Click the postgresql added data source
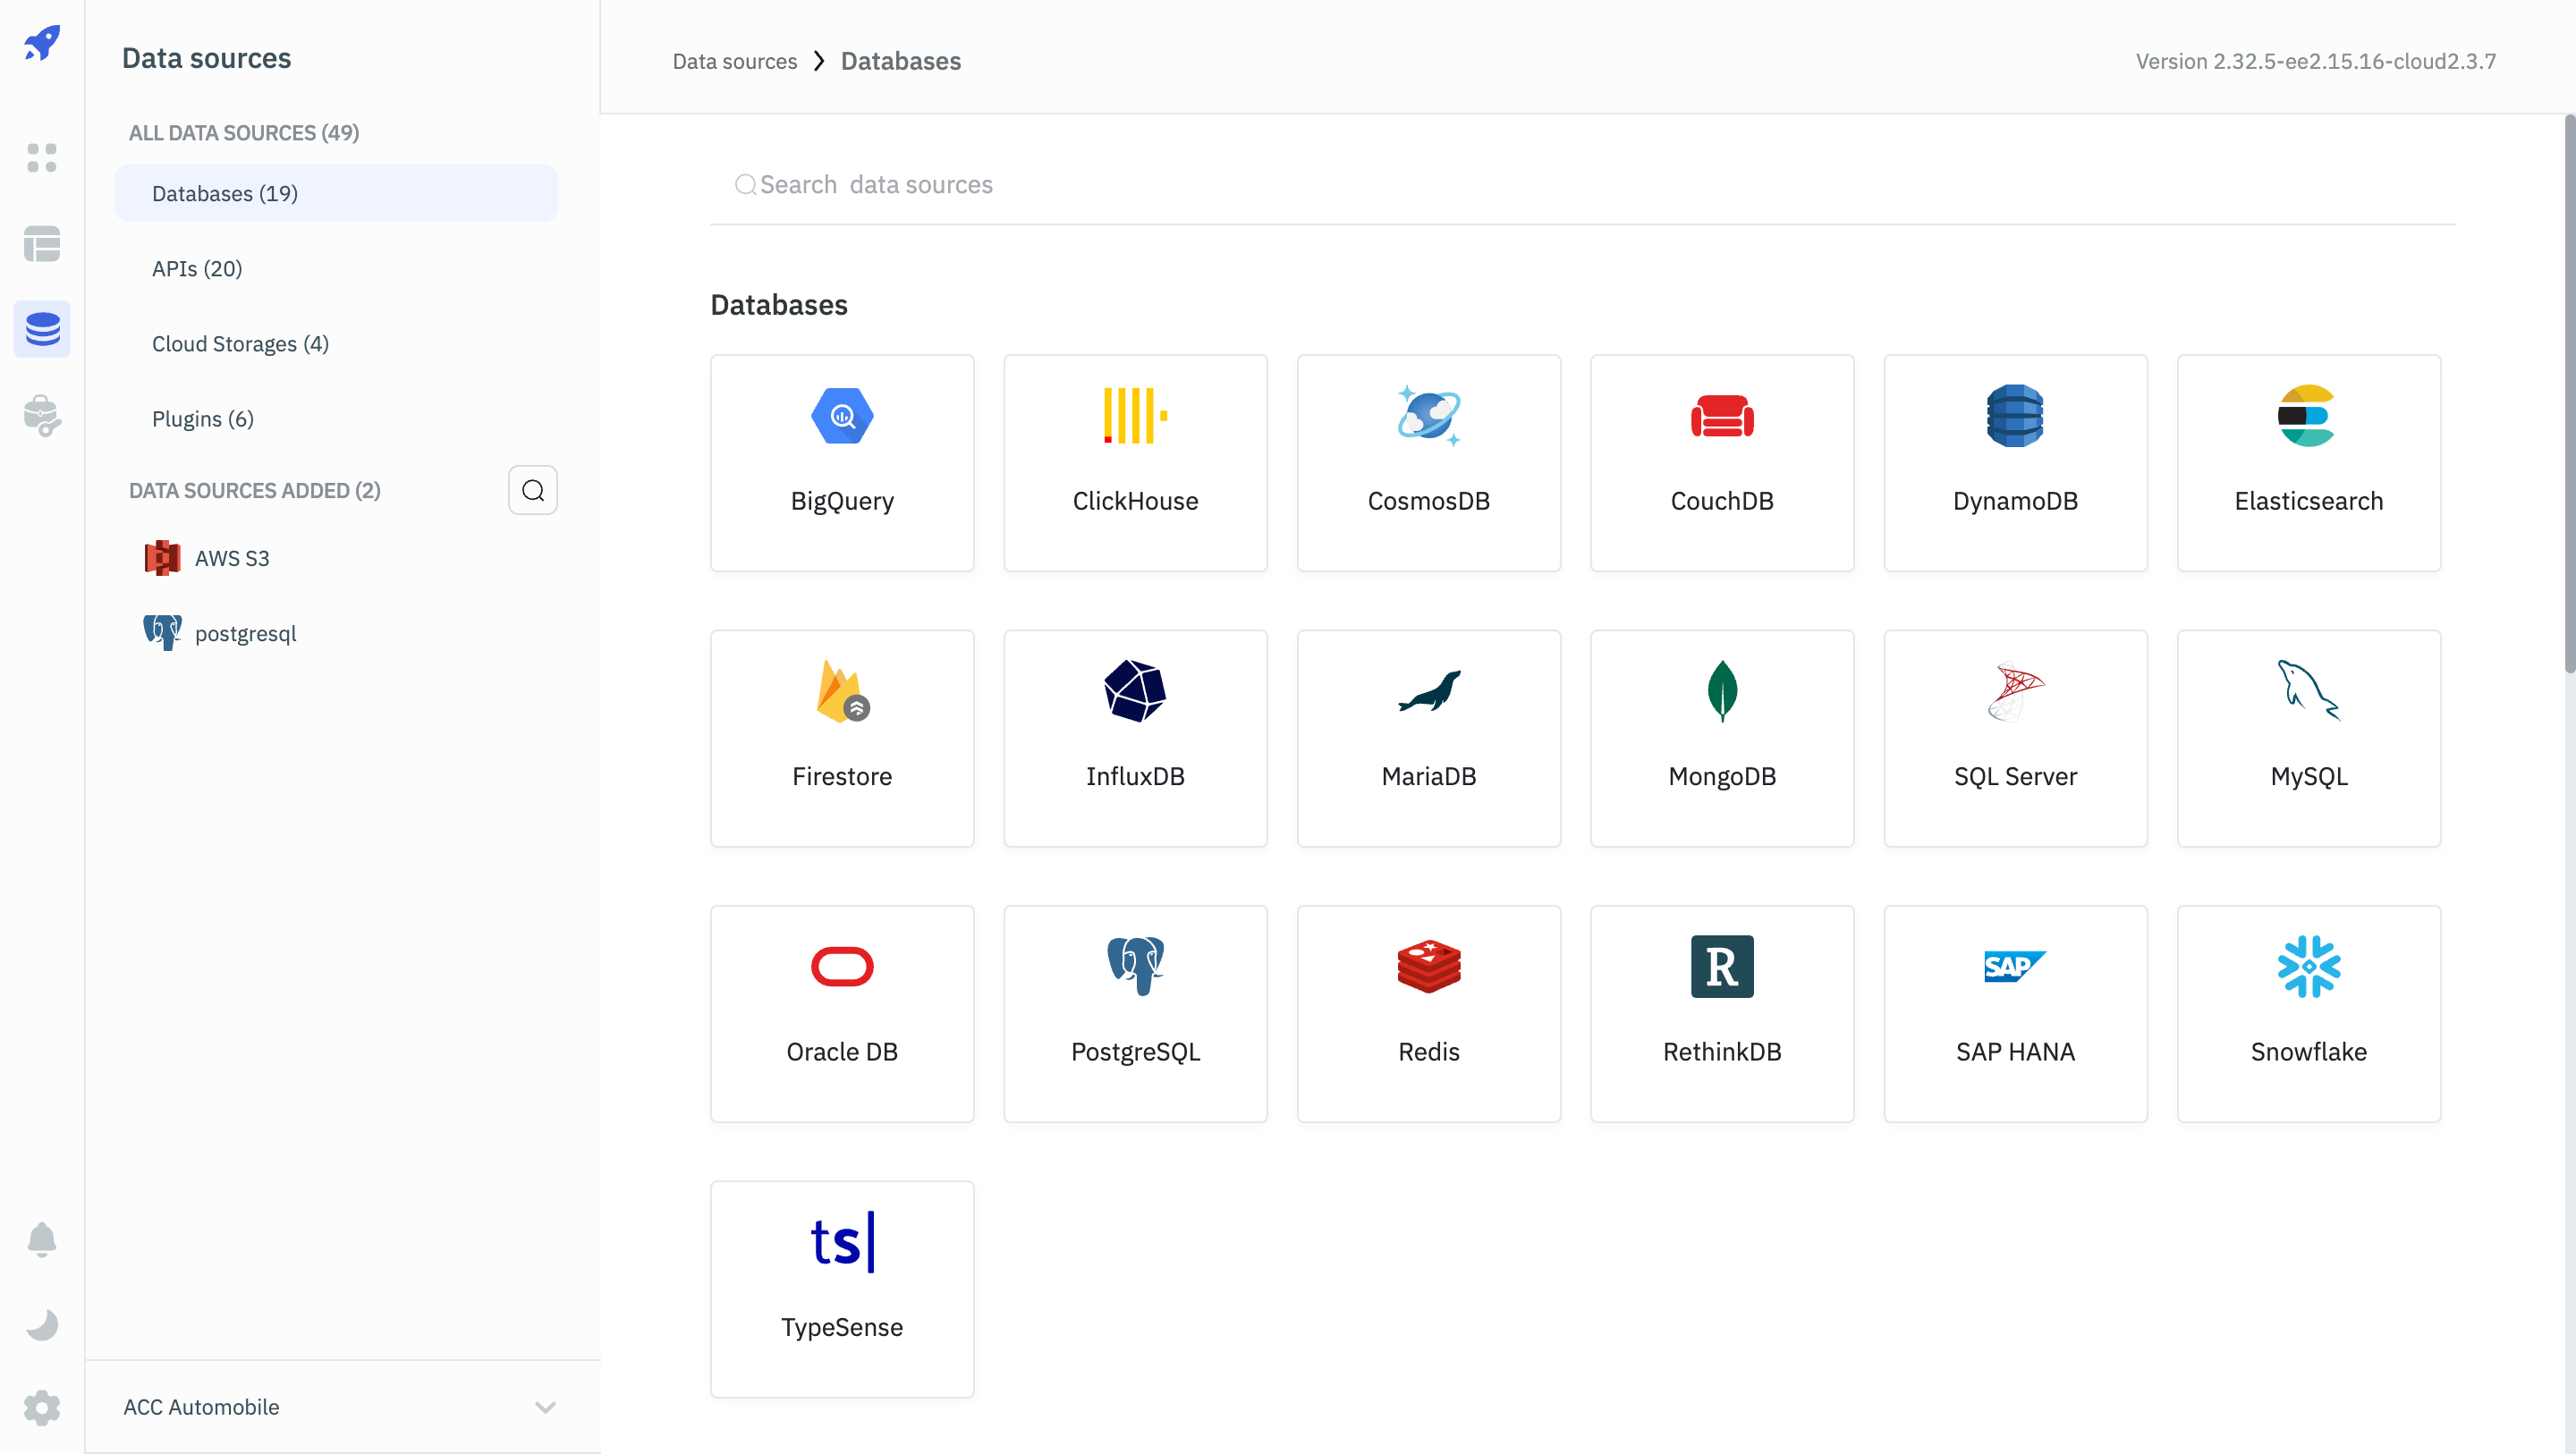 [x=244, y=631]
